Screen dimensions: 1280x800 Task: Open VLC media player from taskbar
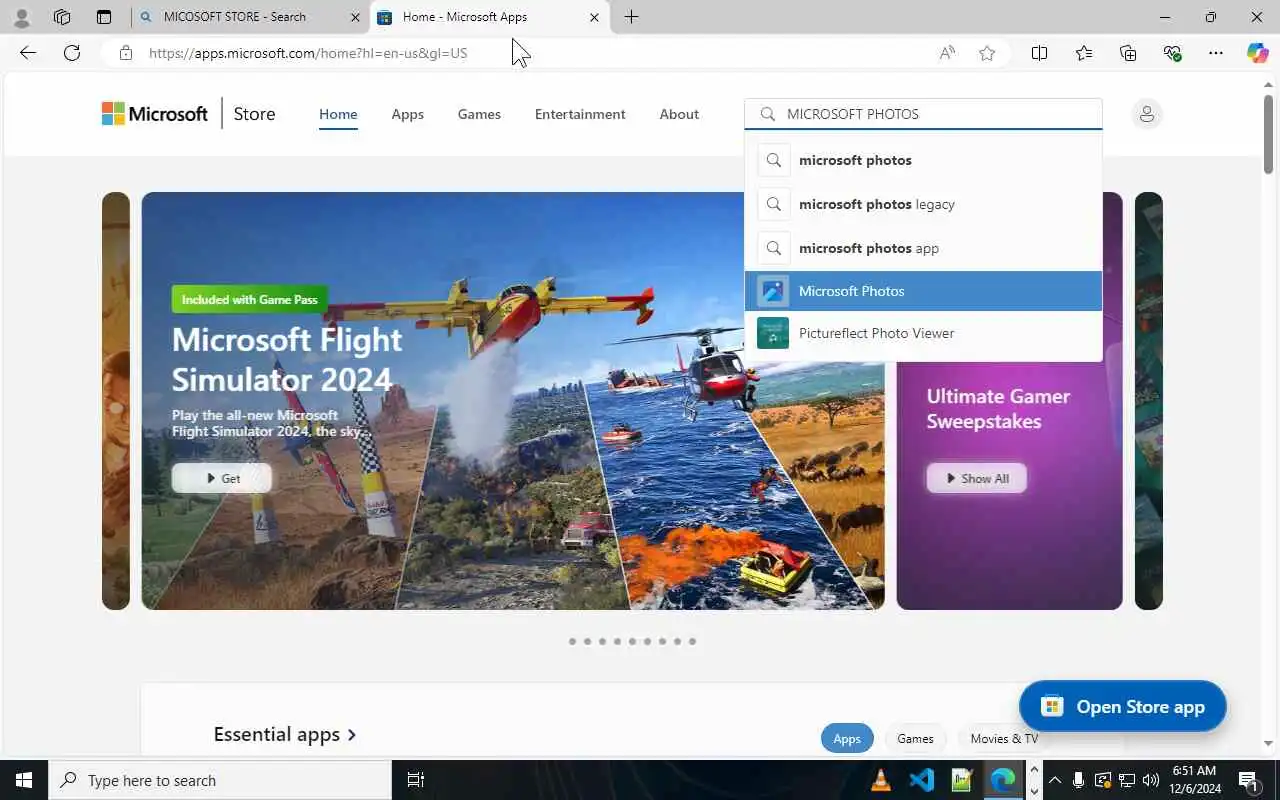point(881,780)
